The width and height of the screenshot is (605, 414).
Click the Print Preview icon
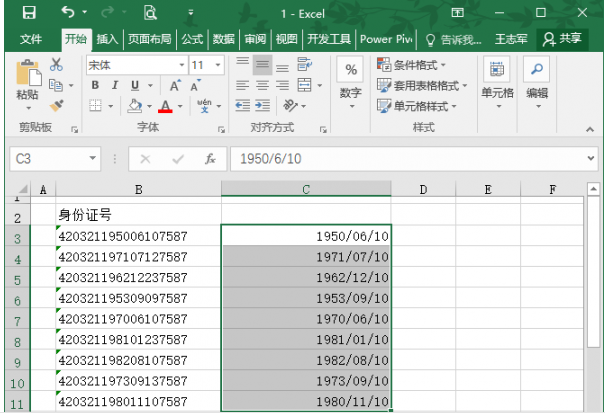(x=150, y=13)
